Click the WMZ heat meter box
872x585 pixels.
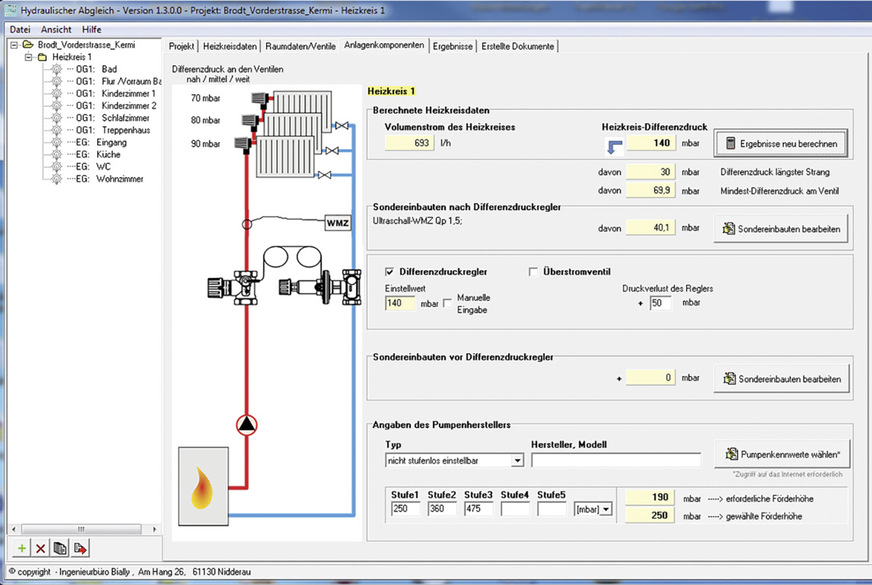point(338,223)
